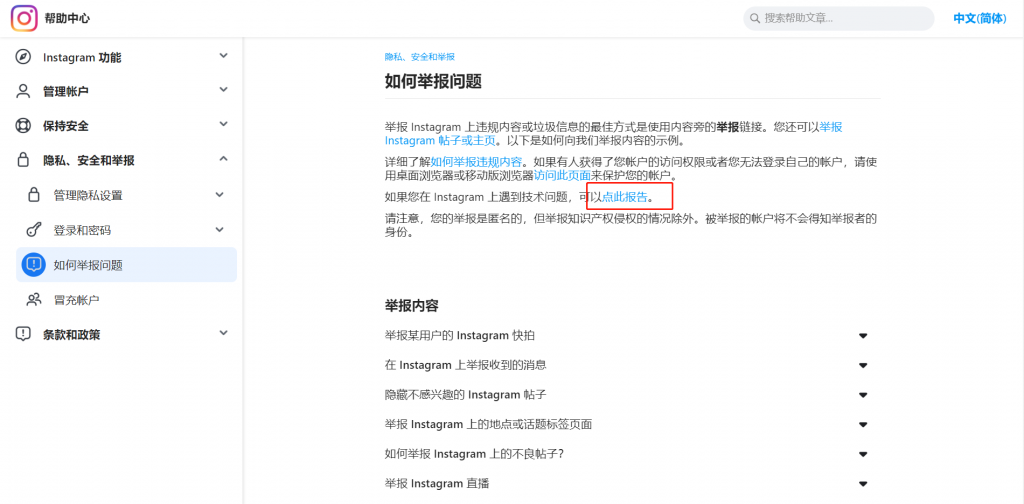Click the people icon beside 冒充帐户

[x=33, y=300]
